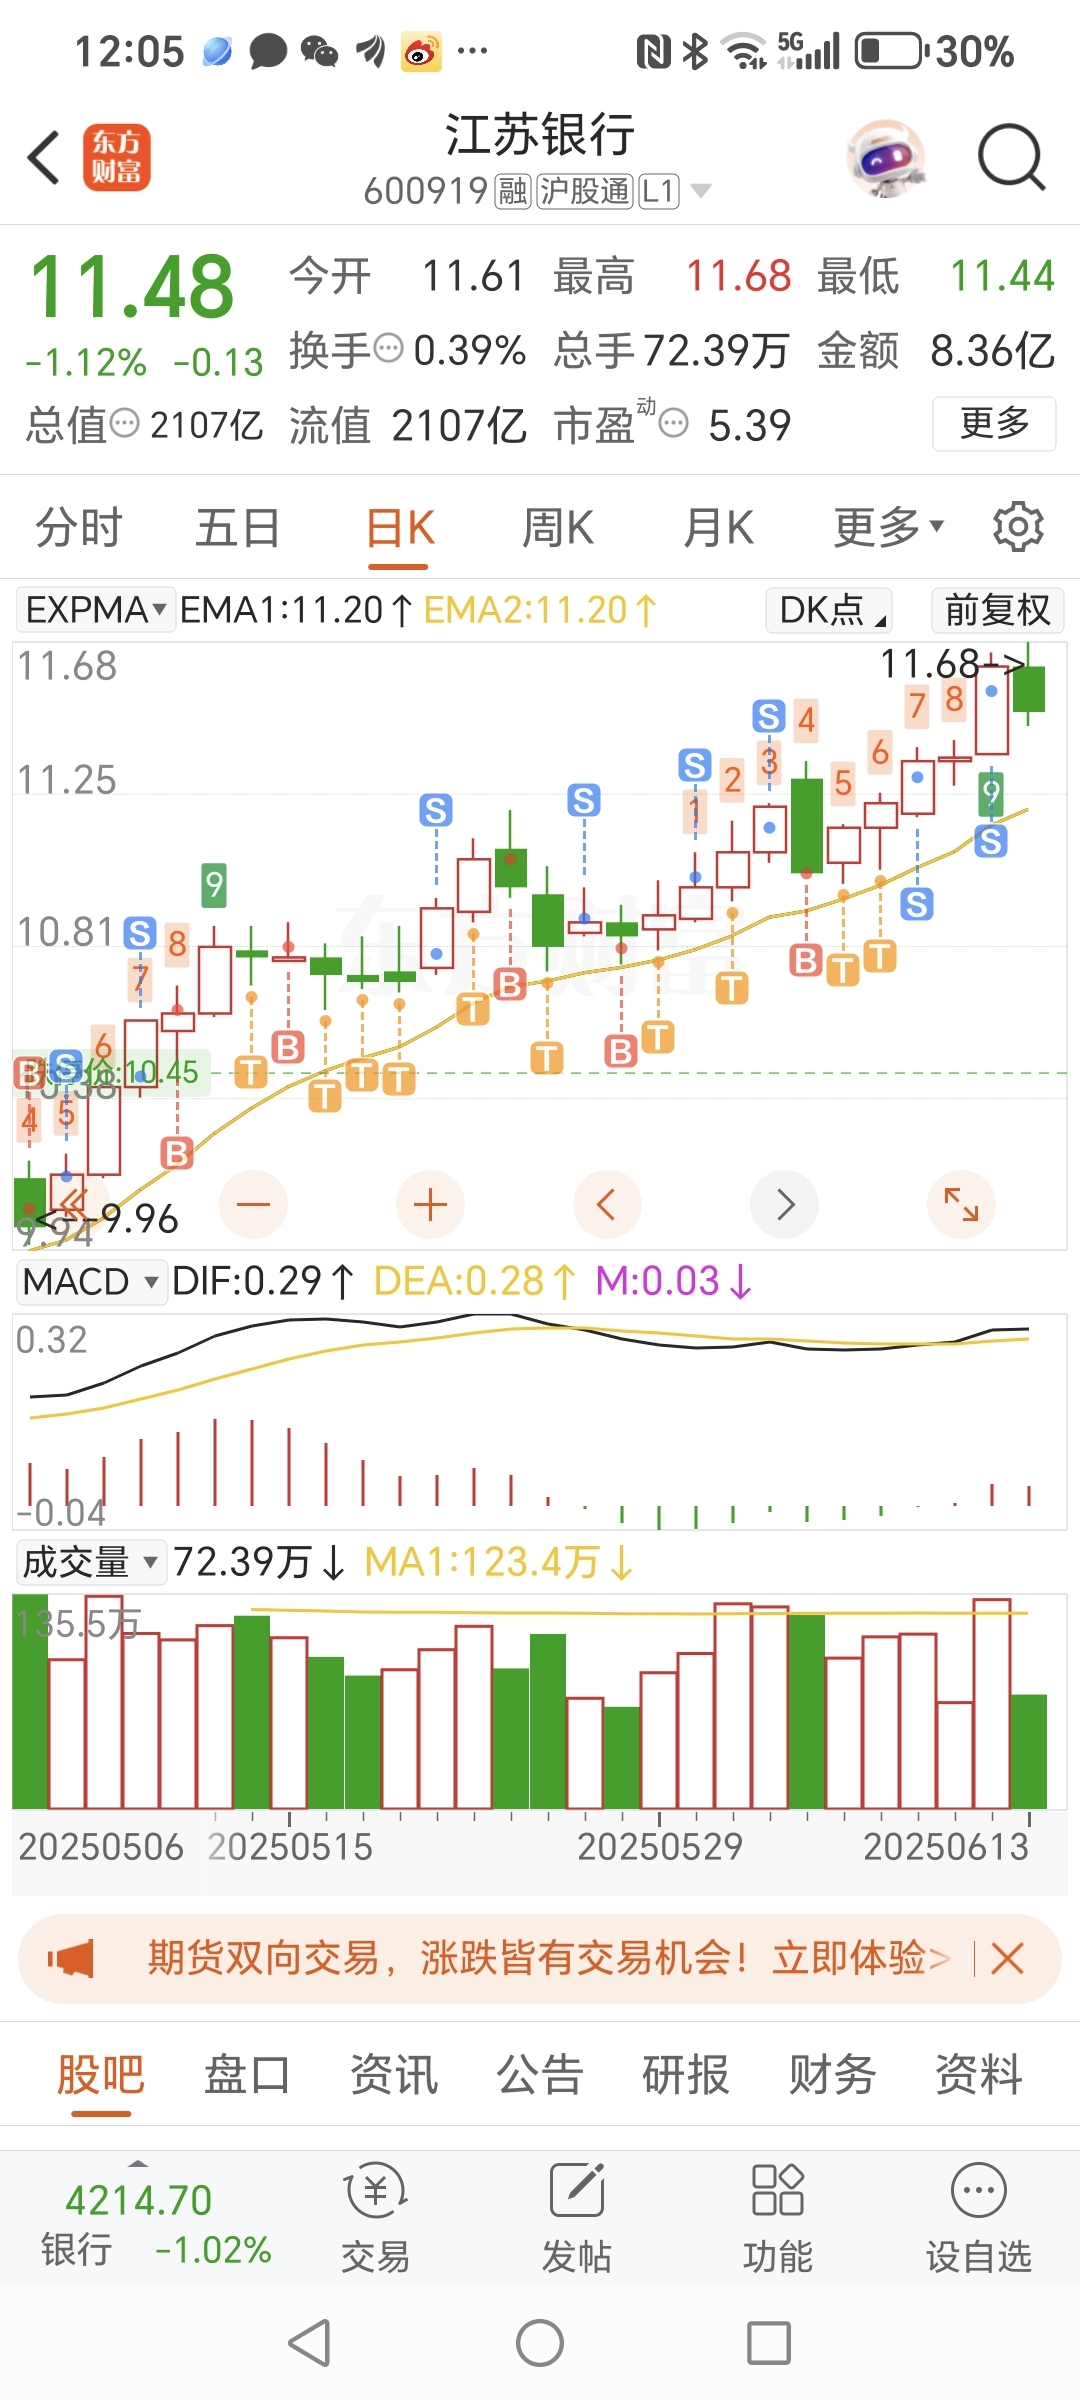This screenshot has width=1080, height=2400.
Task: Tap EMA2:11.20 value label
Action: [x=540, y=609]
